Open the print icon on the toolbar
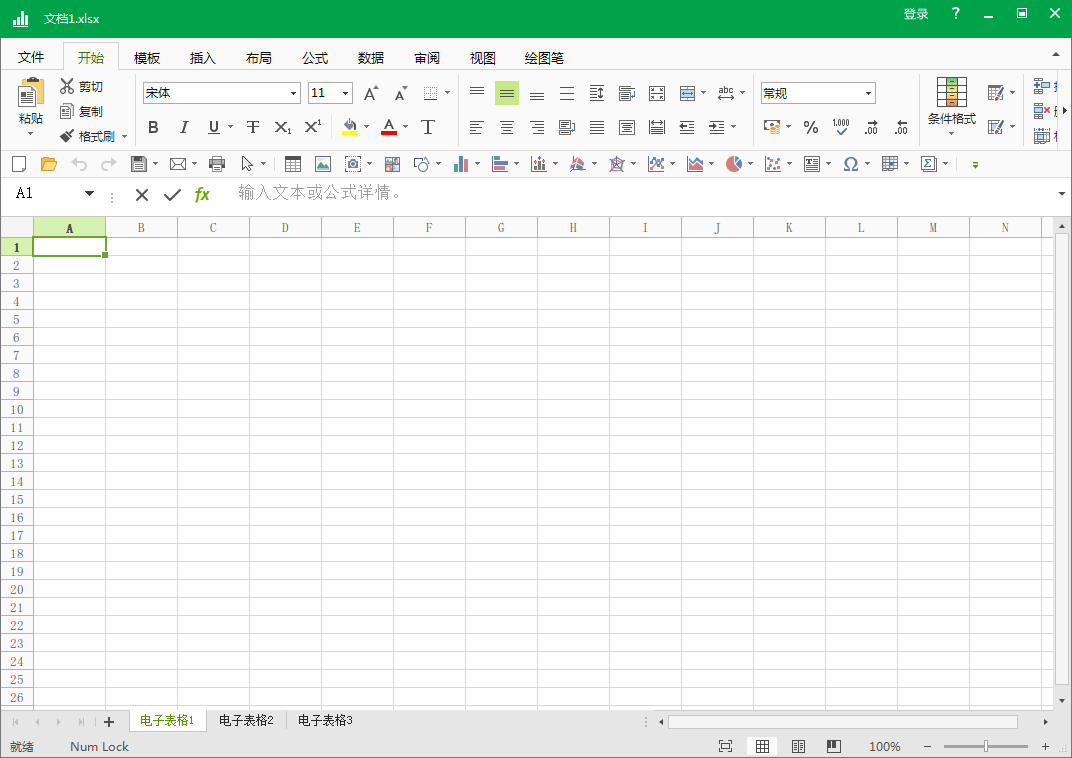This screenshot has height=758, width=1072. pyautogui.click(x=217, y=164)
